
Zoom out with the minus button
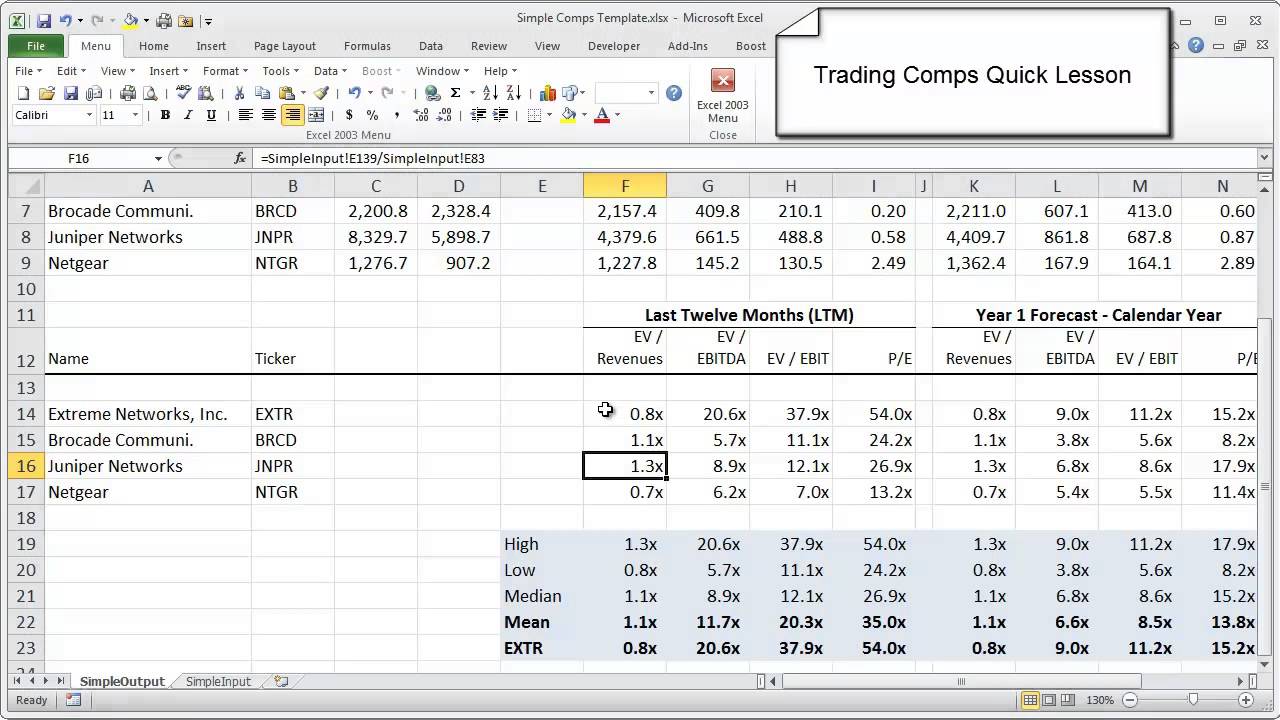(x=1131, y=700)
